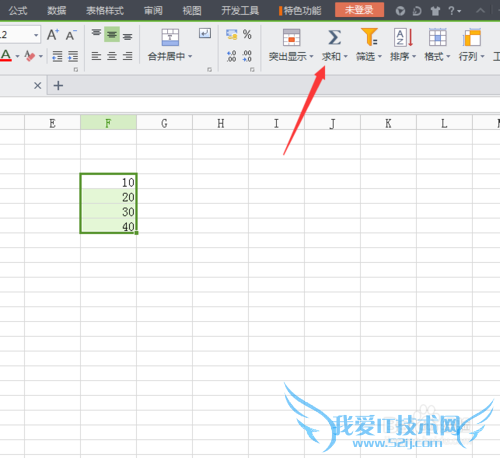Click the 格式 format grid icon

click(x=438, y=37)
